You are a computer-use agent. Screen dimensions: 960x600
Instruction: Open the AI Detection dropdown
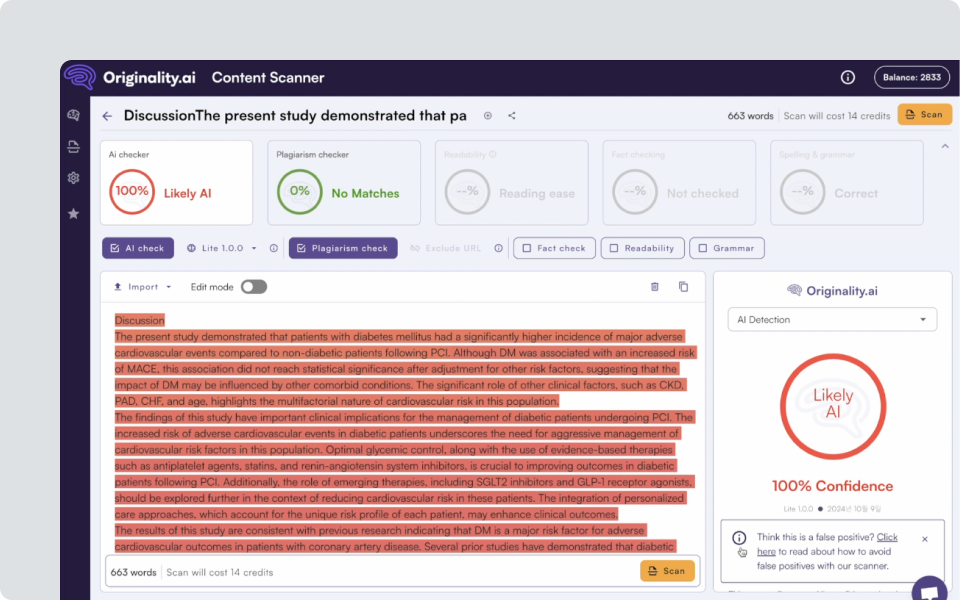point(832,320)
